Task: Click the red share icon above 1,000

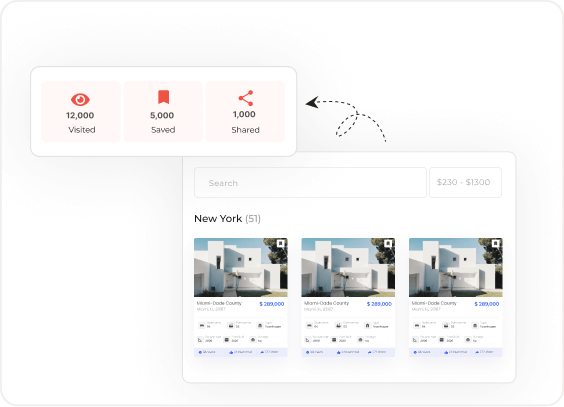Action: [246, 98]
